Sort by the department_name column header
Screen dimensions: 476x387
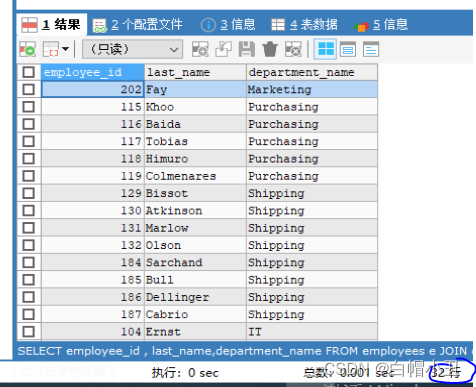(312, 72)
